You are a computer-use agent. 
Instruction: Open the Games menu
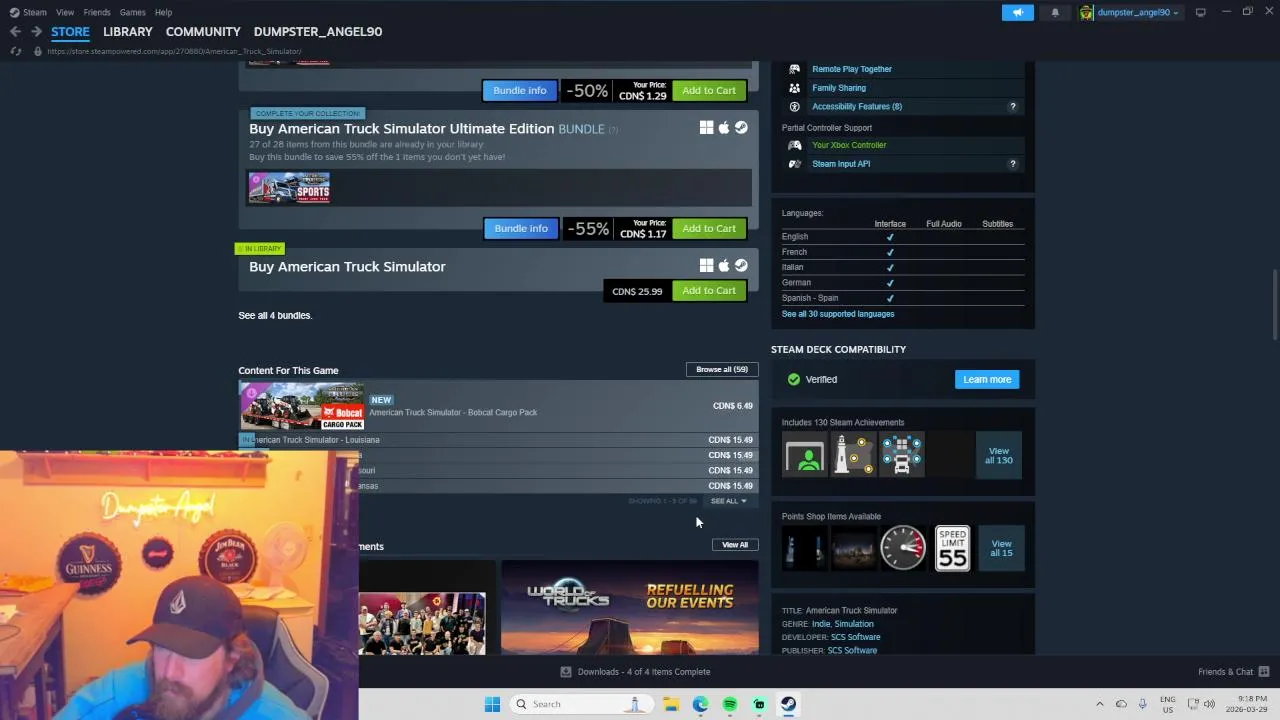[x=132, y=12]
